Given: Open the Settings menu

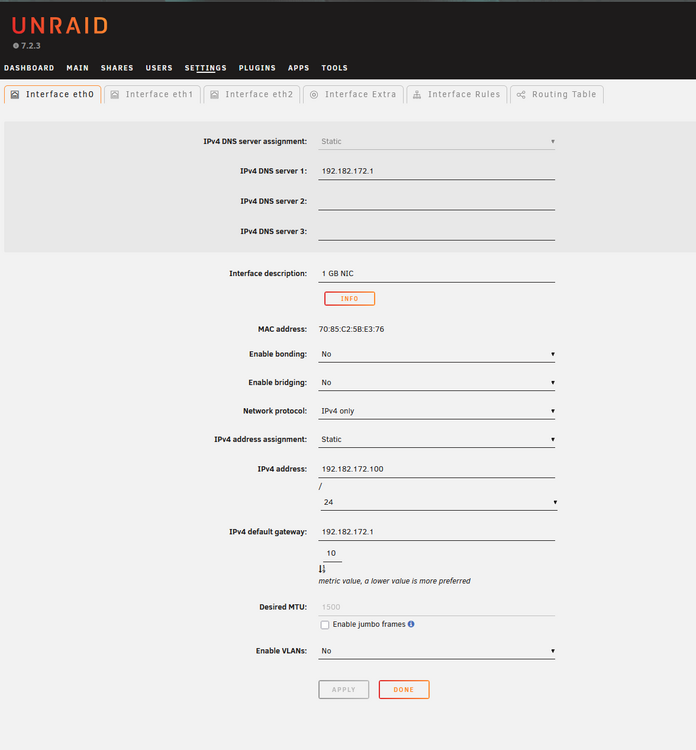Looking at the screenshot, I should tap(206, 68).
